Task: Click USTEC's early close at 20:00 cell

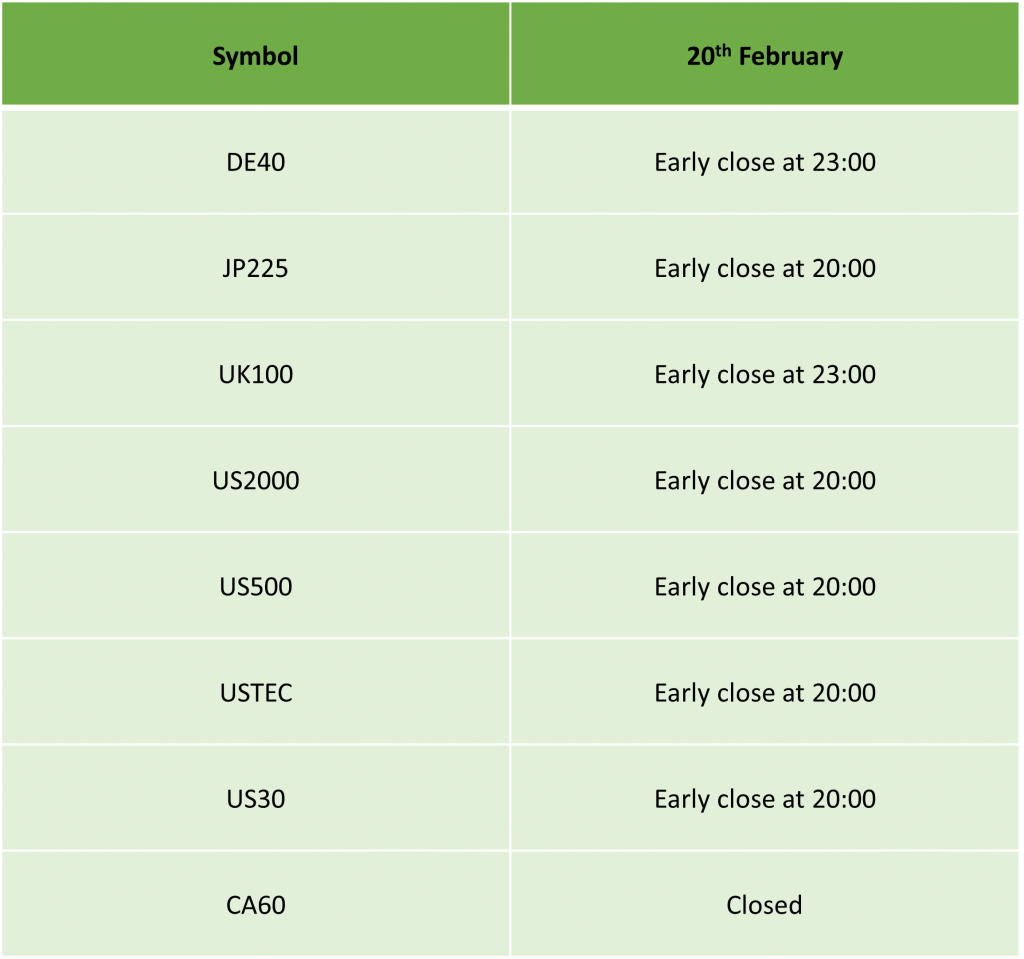Action: pyautogui.click(x=764, y=692)
